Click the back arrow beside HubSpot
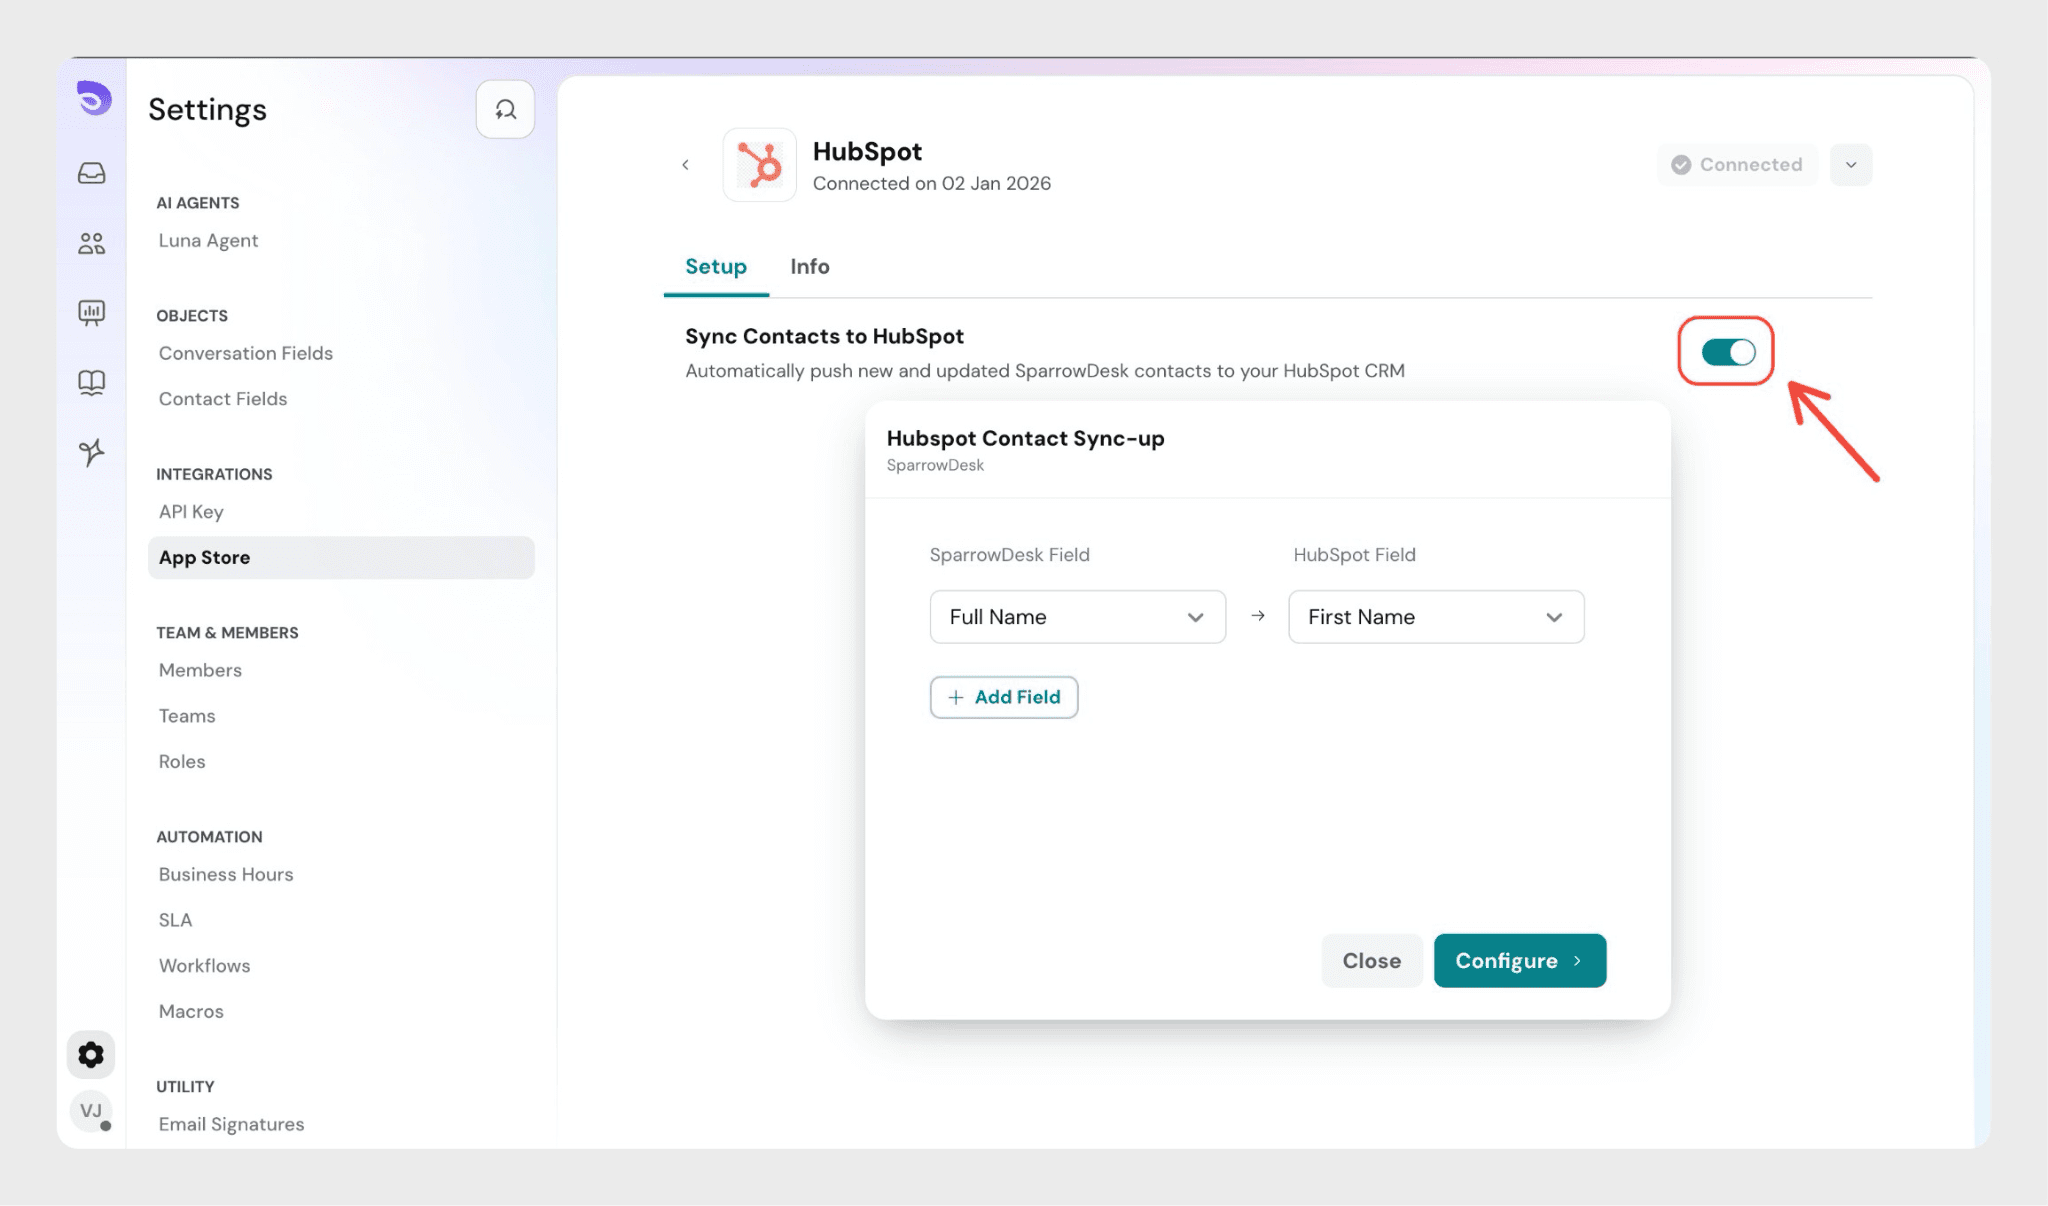2048x1206 pixels. pyautogui.click(x=685, y=165)
